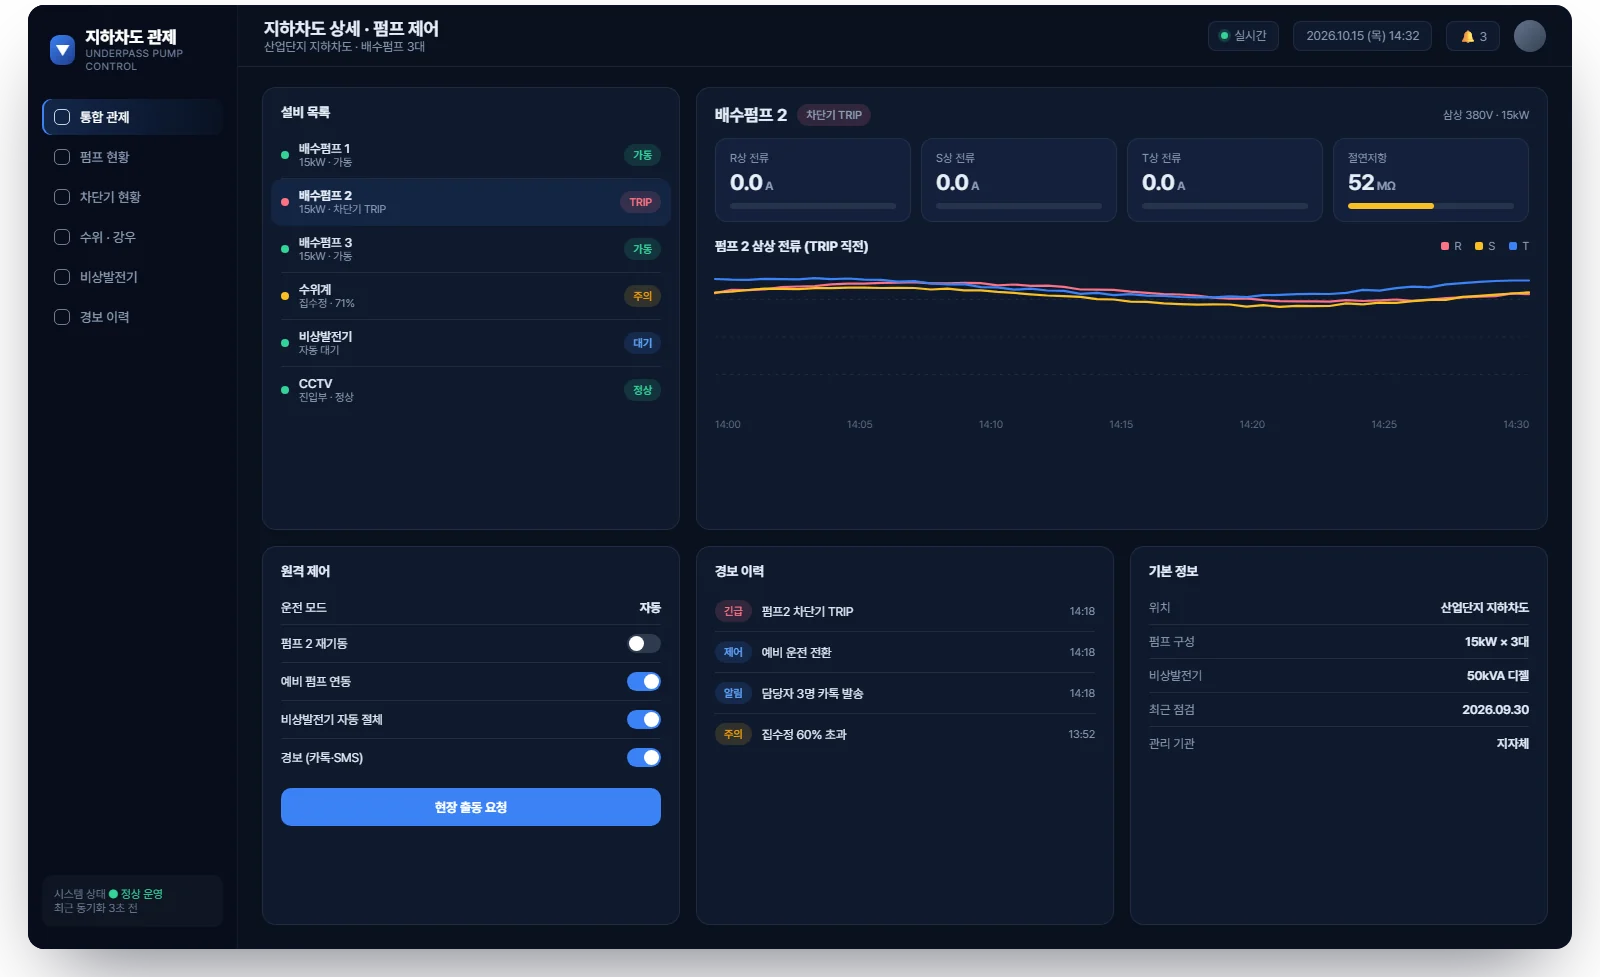Click the 정상 badge on the CCTV row
The height and width of the screenshot is (977, 1600).
point(642,390)
